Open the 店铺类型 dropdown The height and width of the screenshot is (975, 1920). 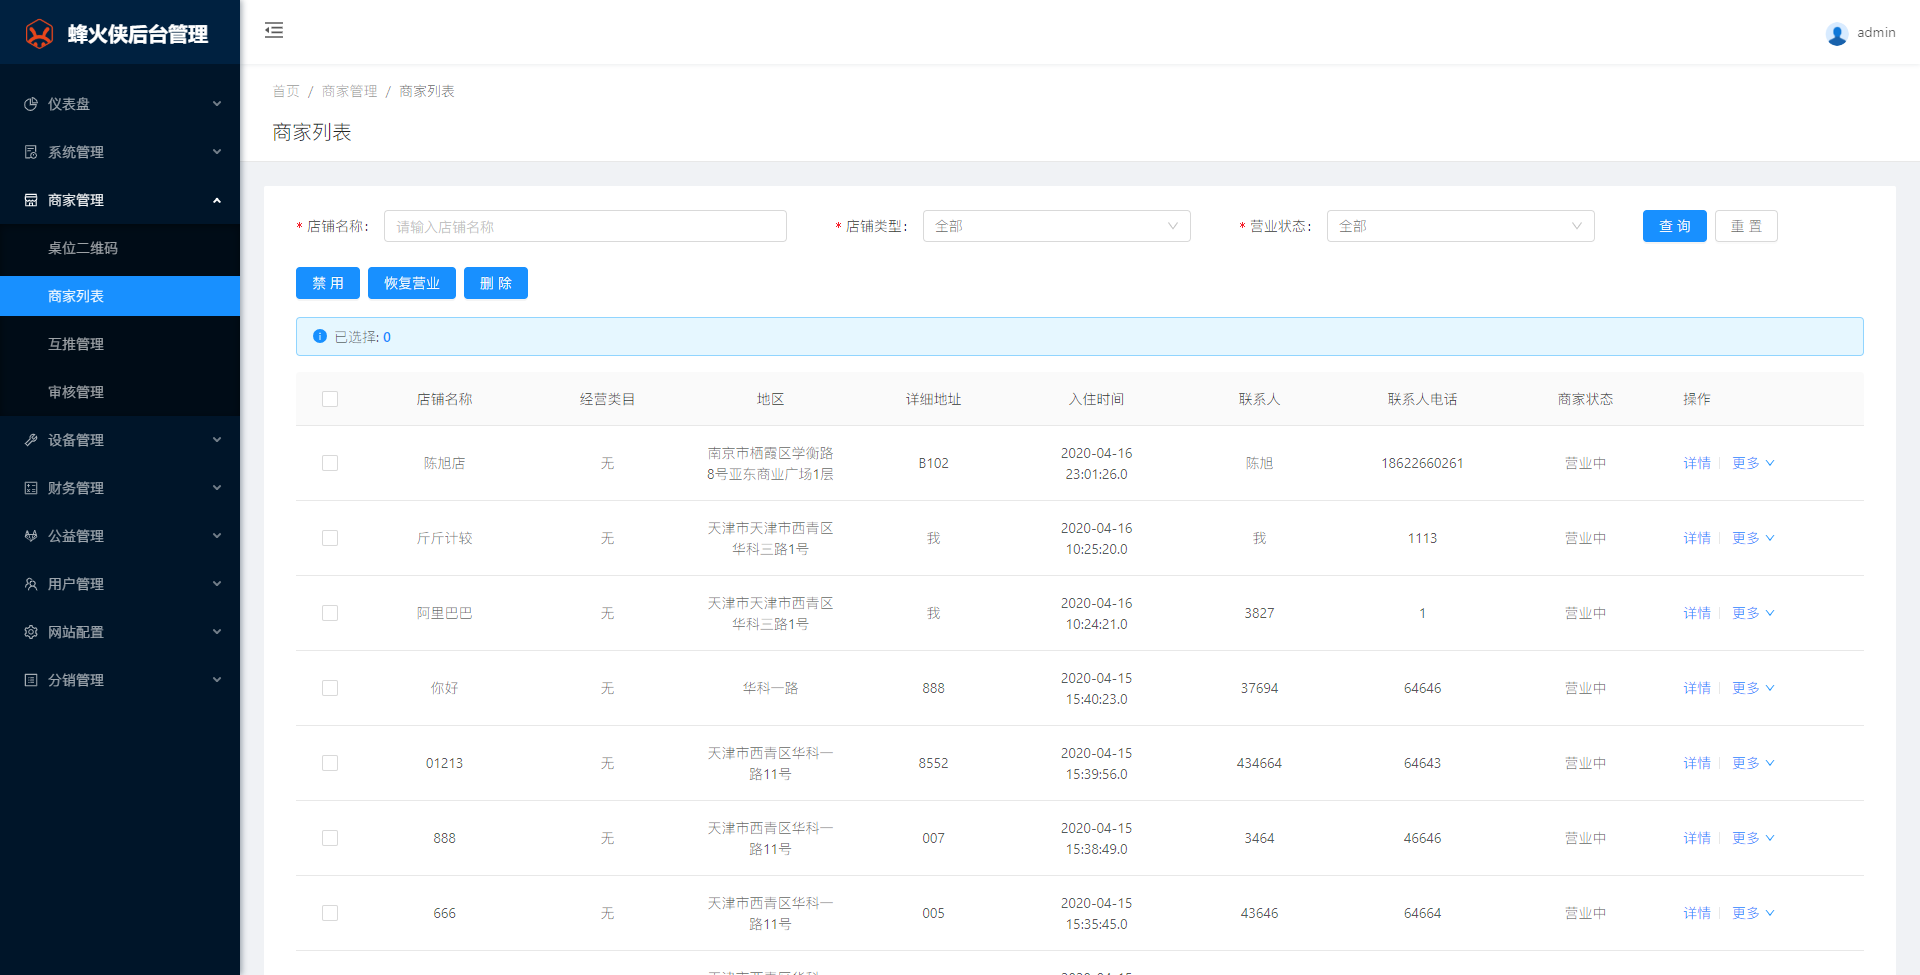click(x=1056, y=226)
